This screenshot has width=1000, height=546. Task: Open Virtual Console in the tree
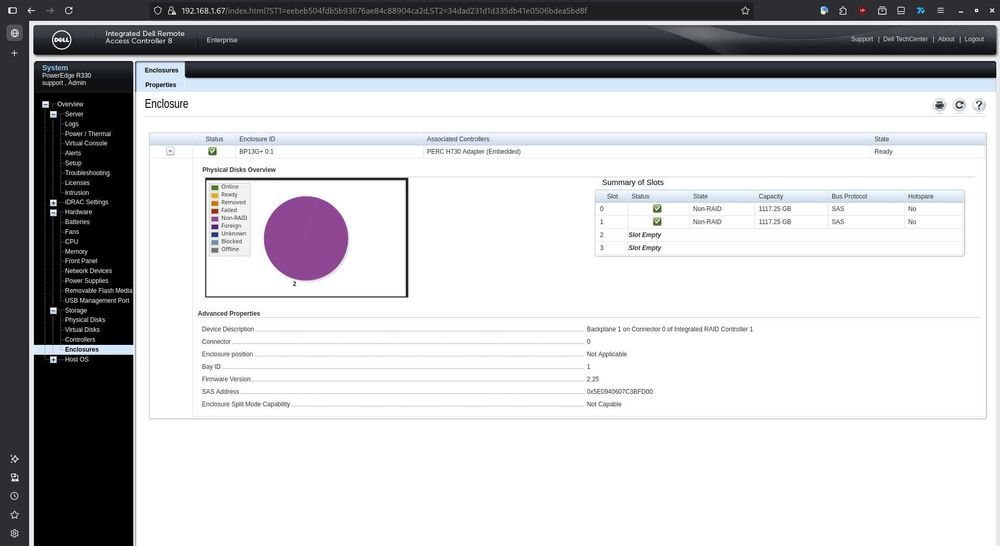[86, 144]
